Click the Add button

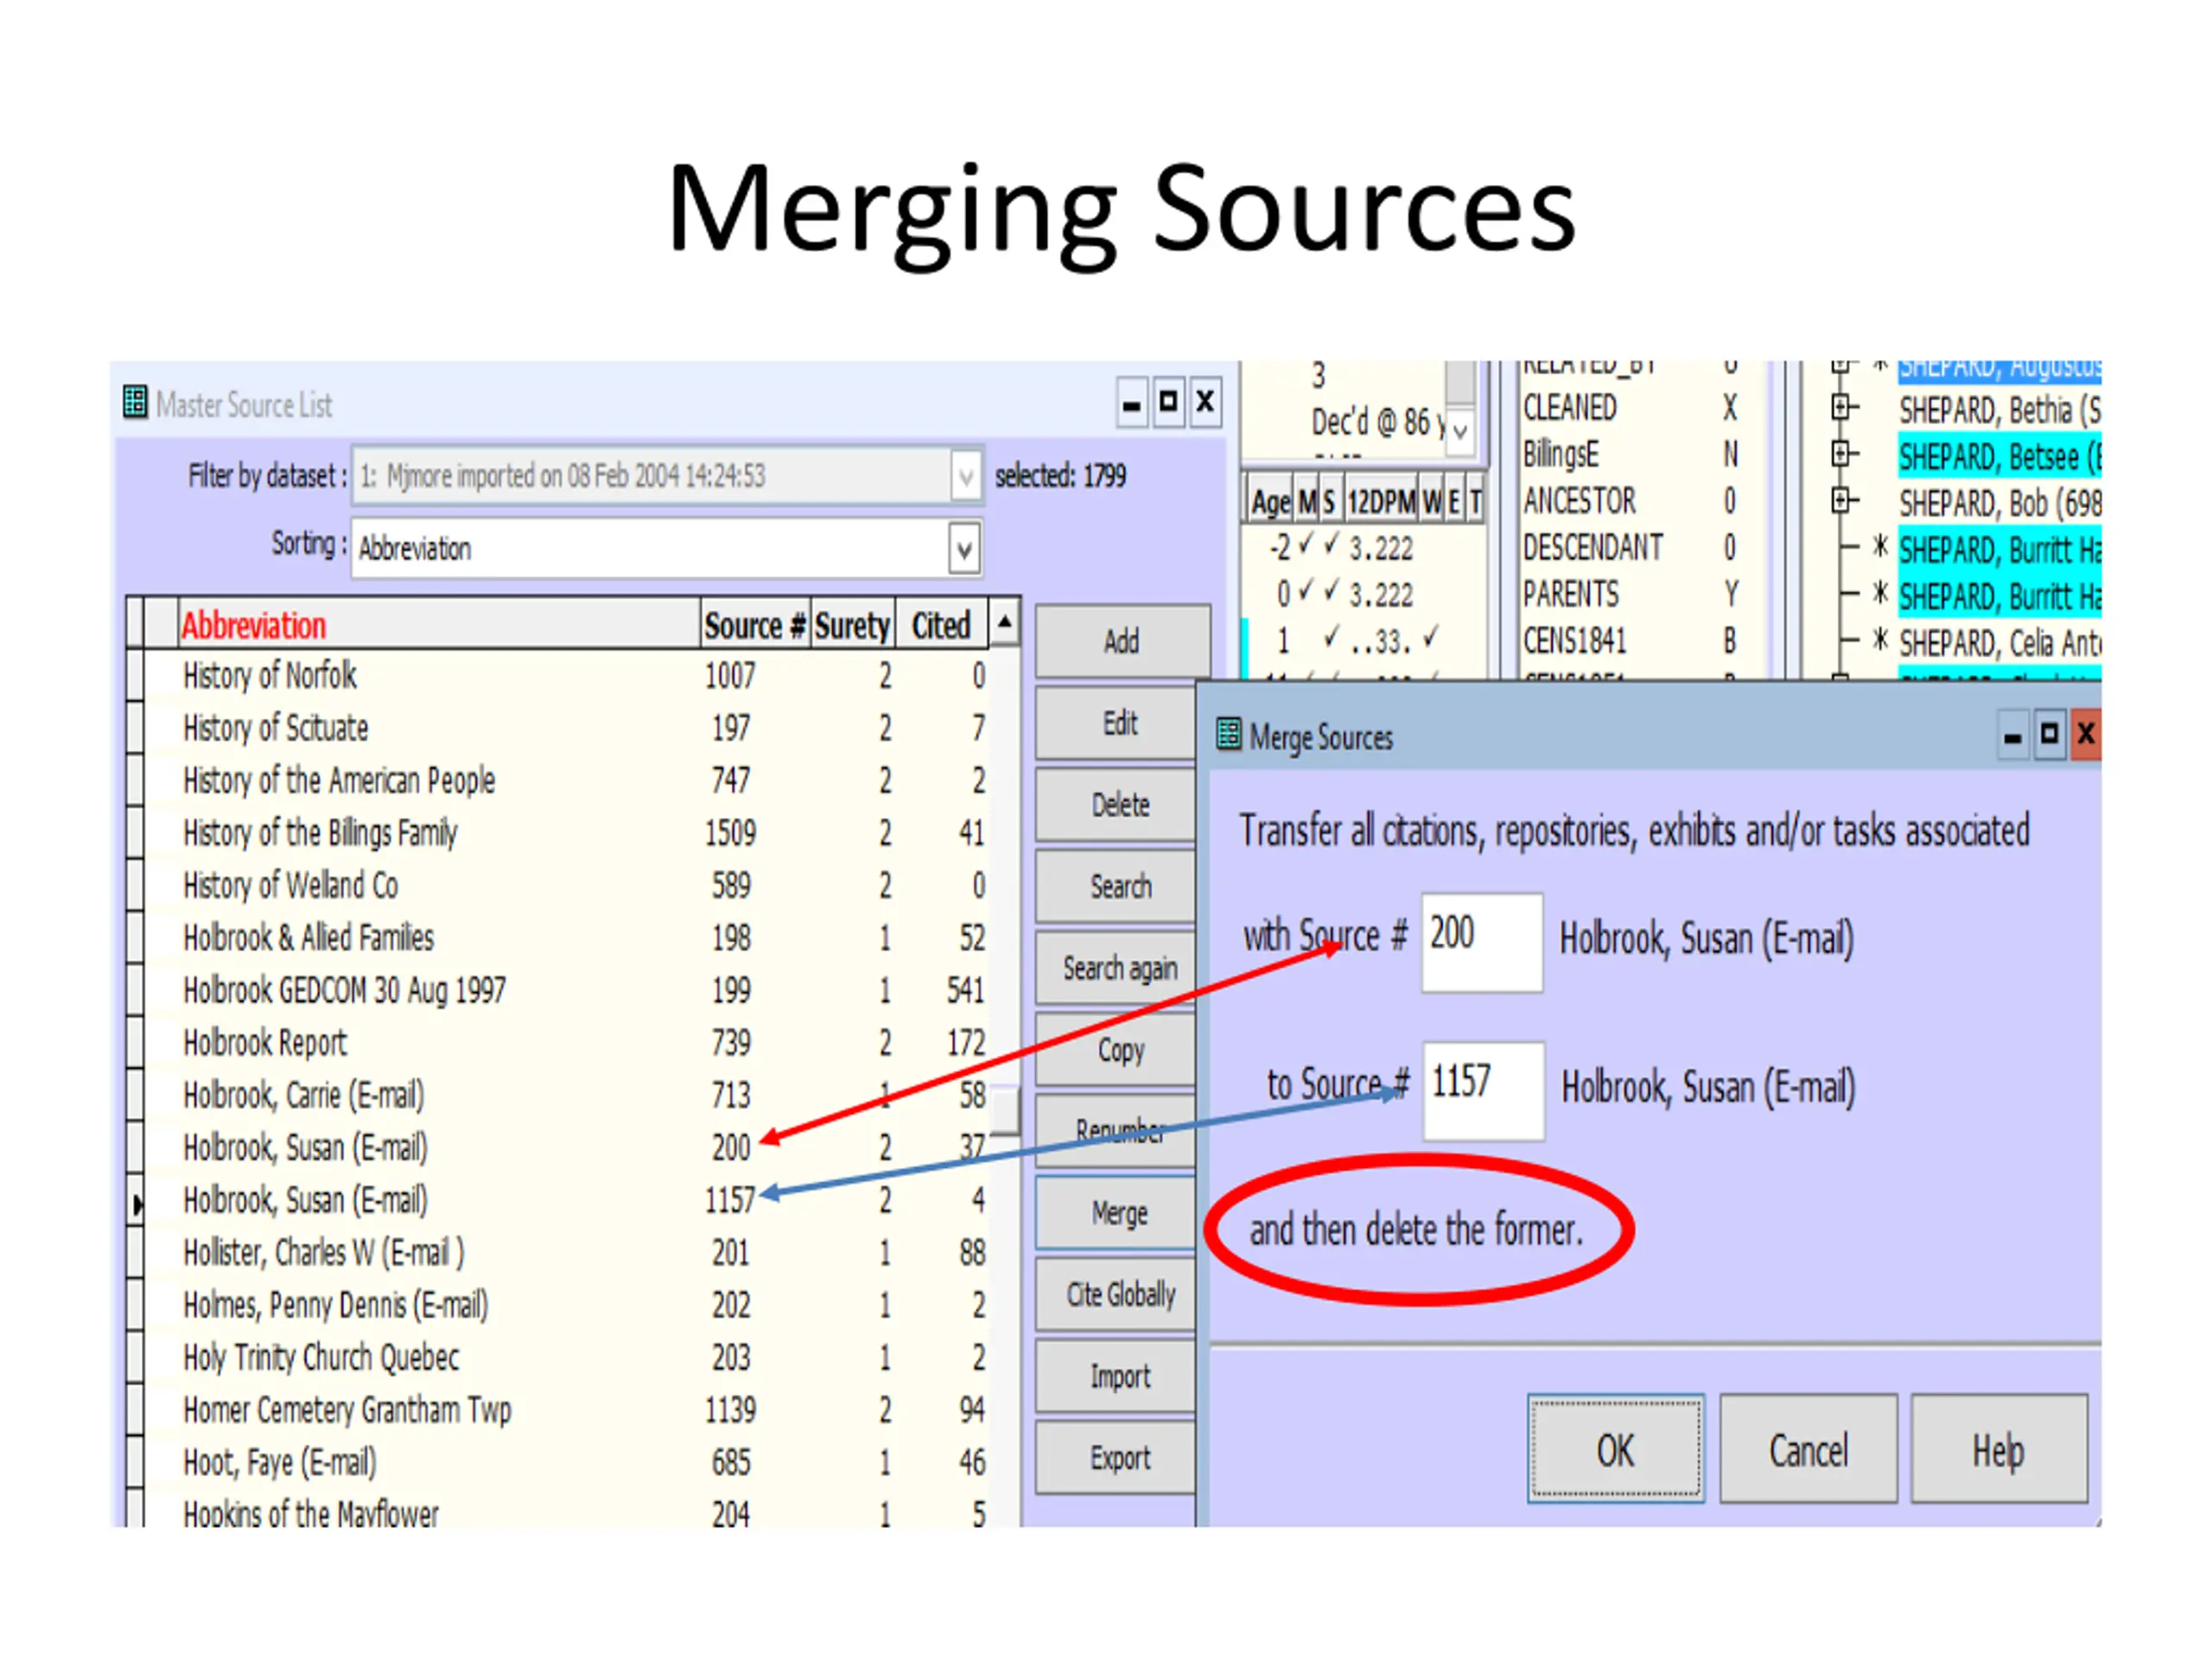click(x=1122, y=641)
